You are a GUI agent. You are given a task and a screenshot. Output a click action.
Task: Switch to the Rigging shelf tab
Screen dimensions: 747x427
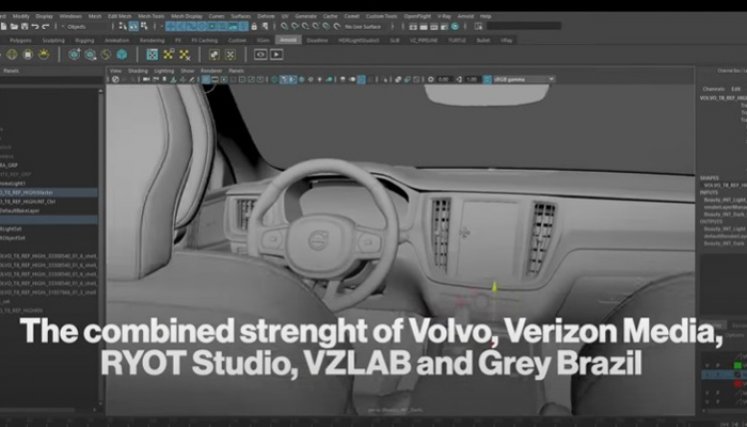(84, 41)
